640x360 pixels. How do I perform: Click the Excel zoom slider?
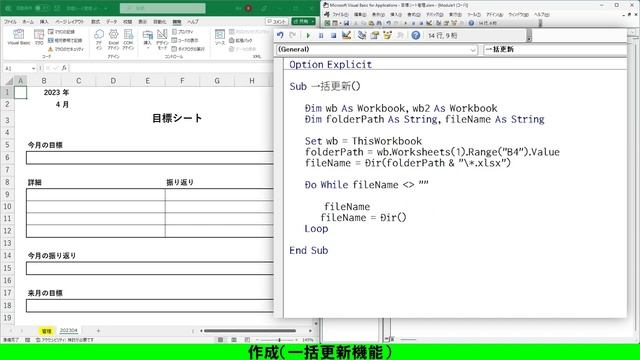[x=279, y=340]
